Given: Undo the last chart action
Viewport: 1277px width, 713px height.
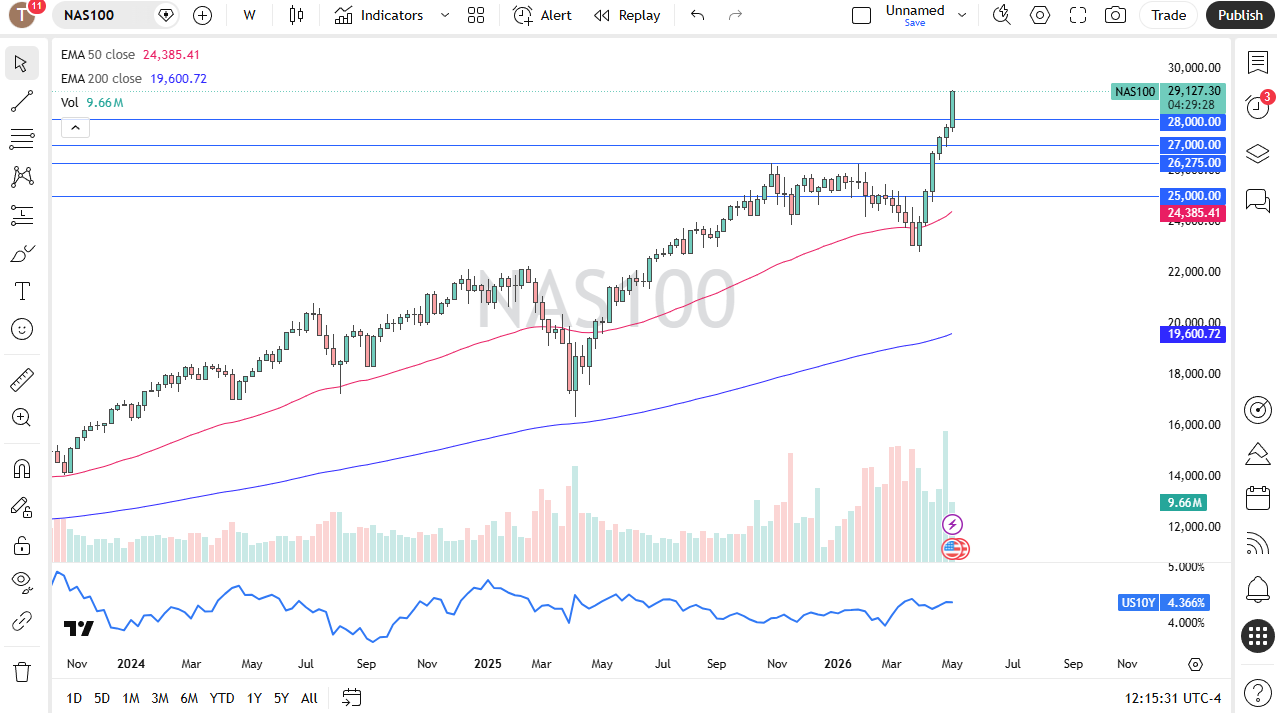Looking at the screenshot, I should (697, 15).
